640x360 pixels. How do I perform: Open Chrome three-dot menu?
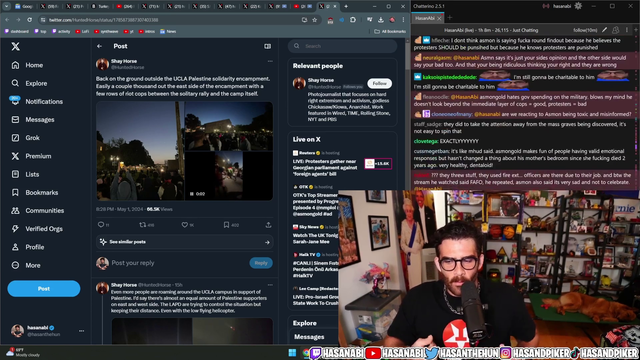[x=403, y=20]
